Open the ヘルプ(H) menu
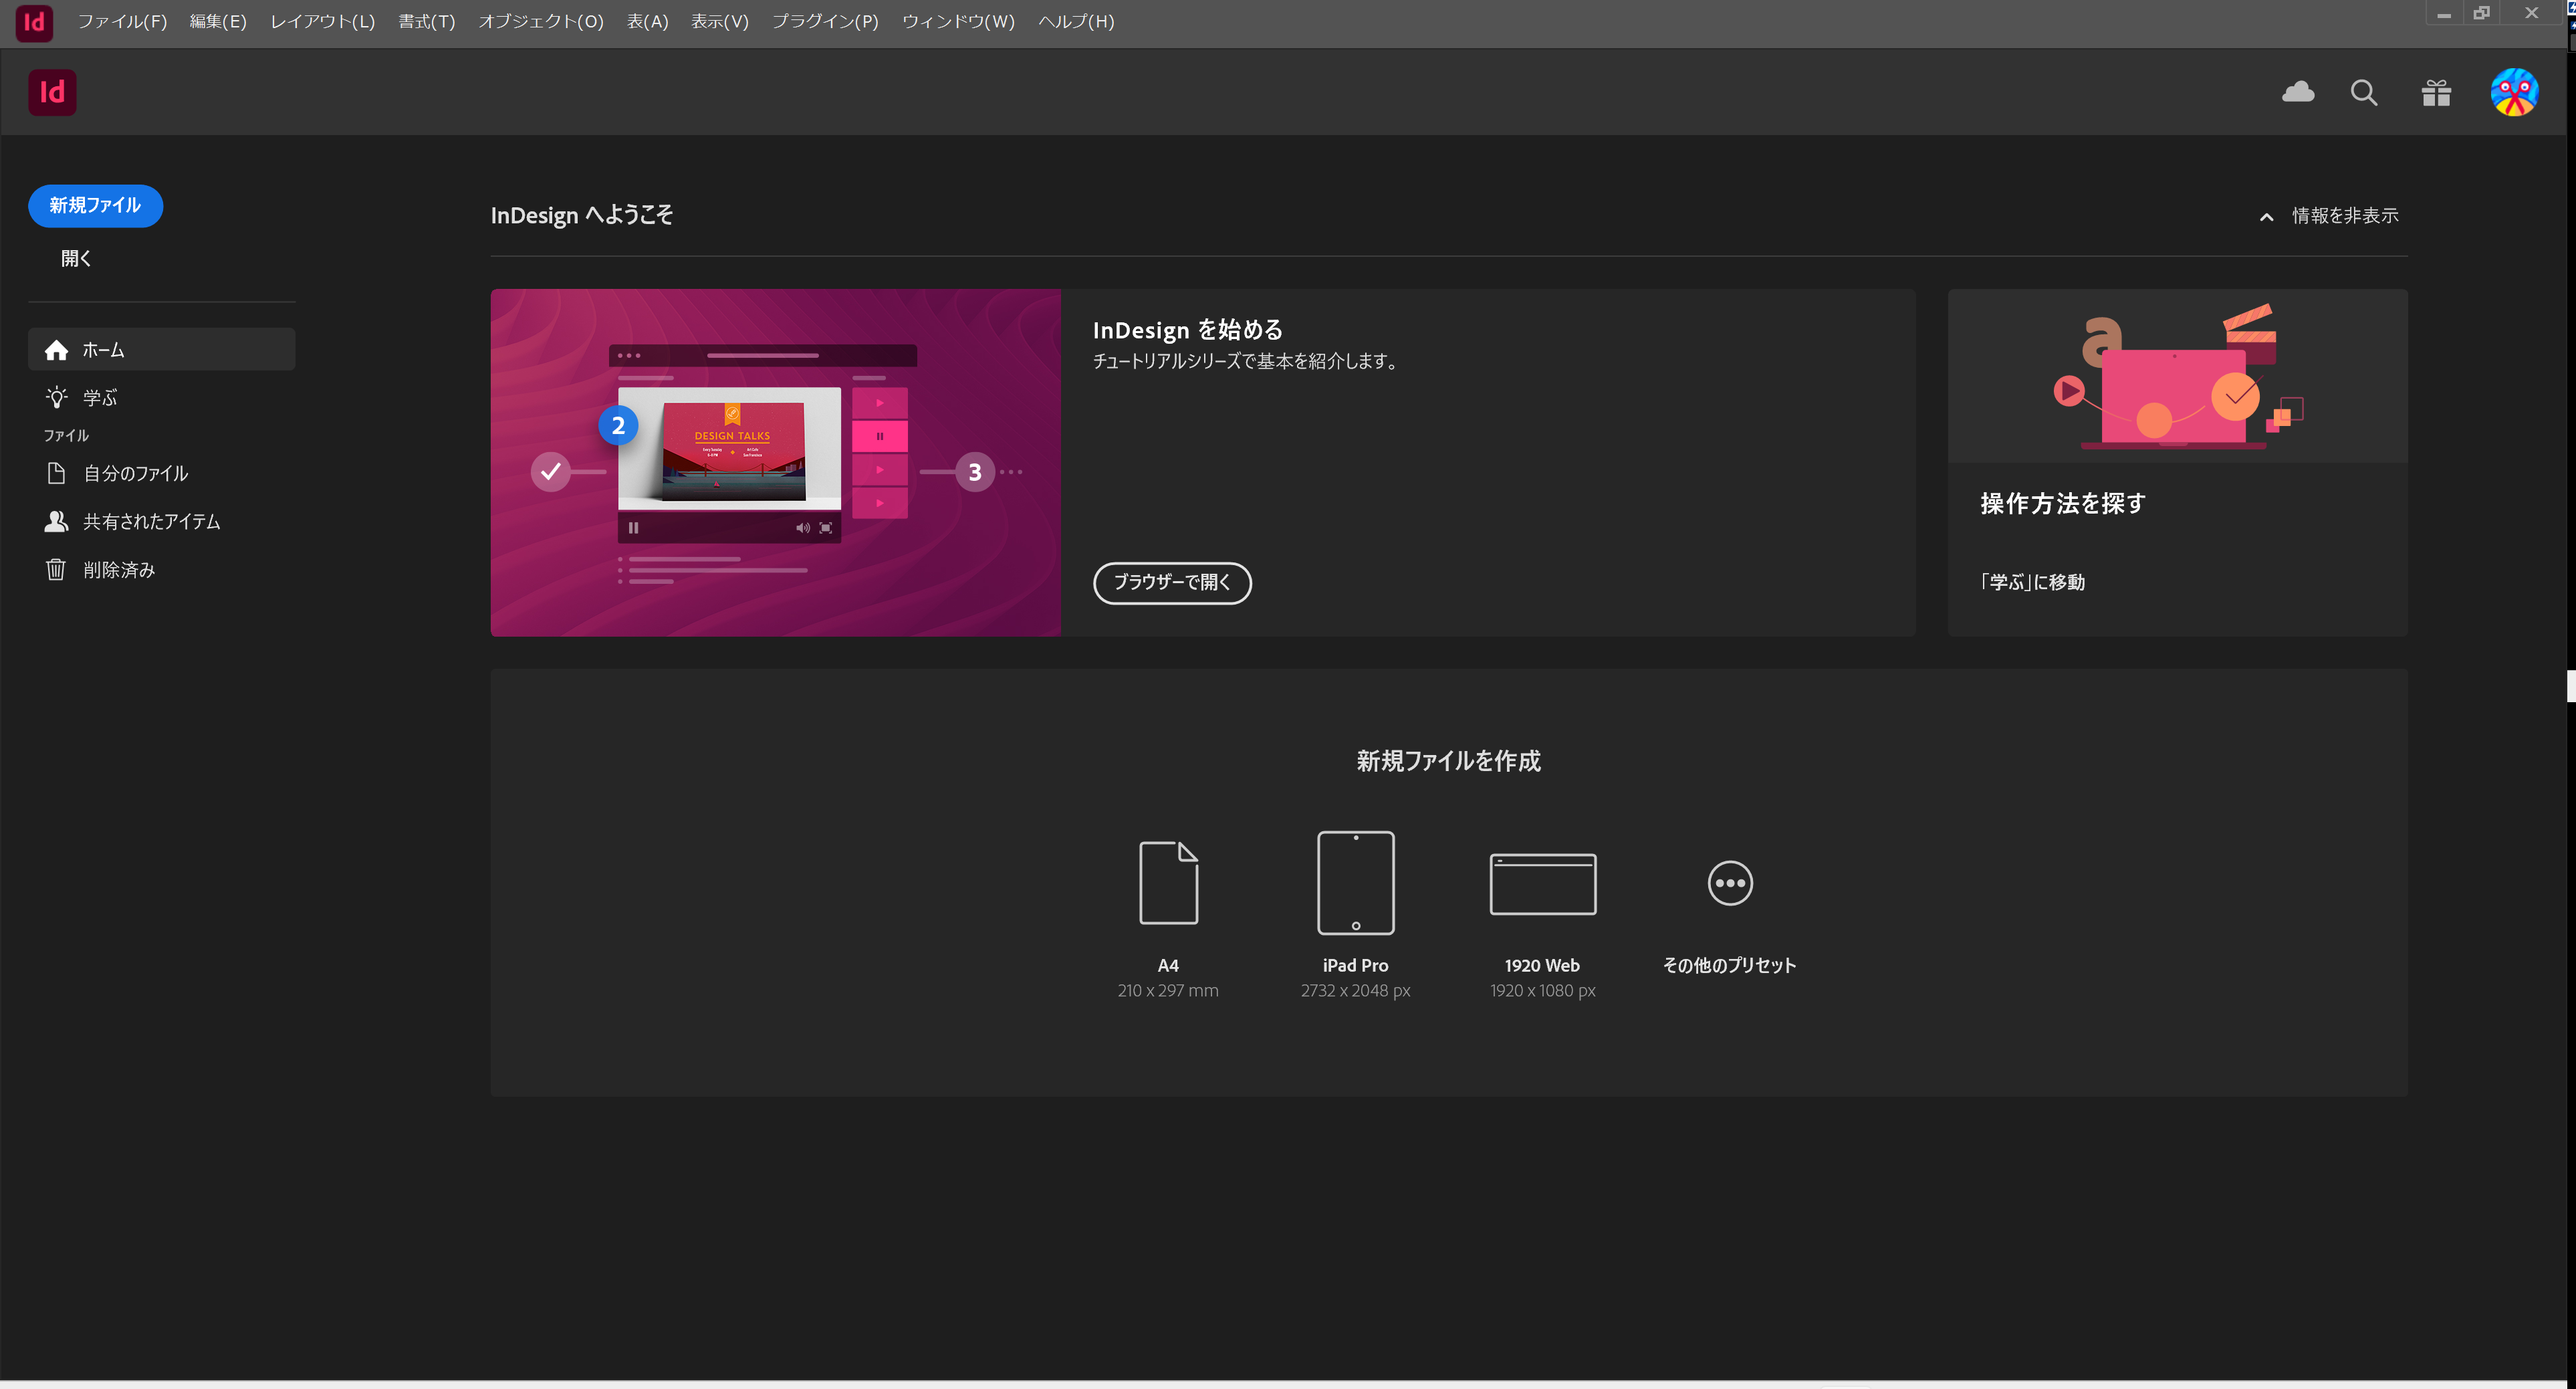 (1076, 21)
